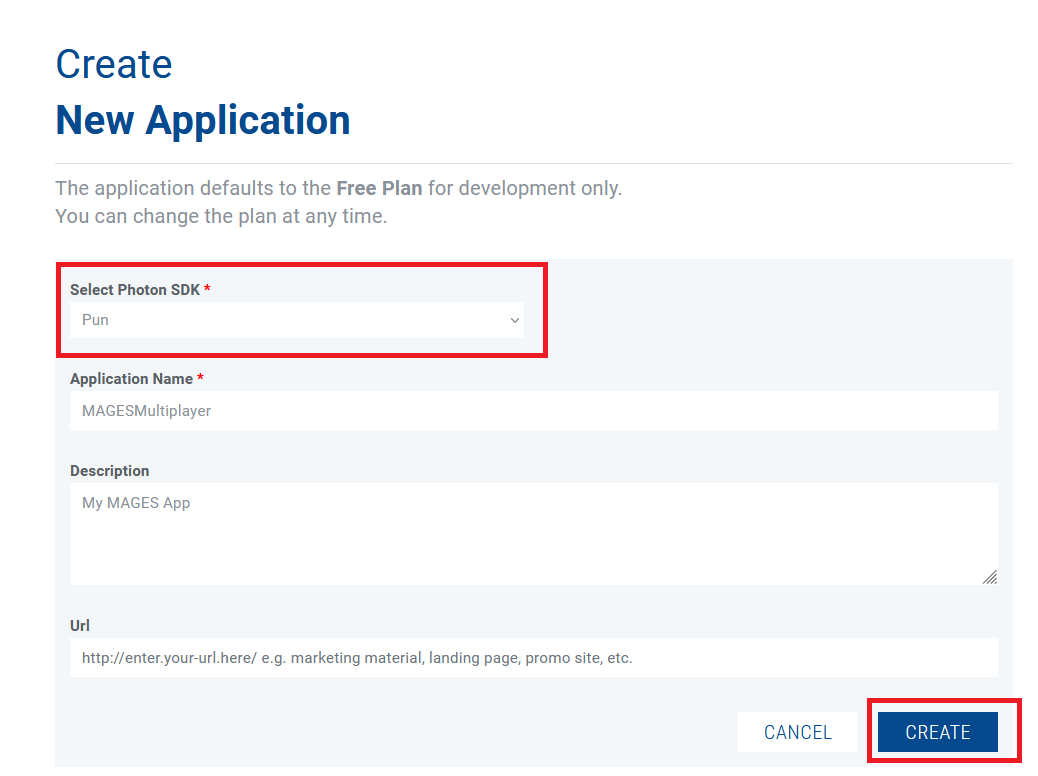Focus the Url input field
The image size is (1038, 776).
(x=533, y=658)
